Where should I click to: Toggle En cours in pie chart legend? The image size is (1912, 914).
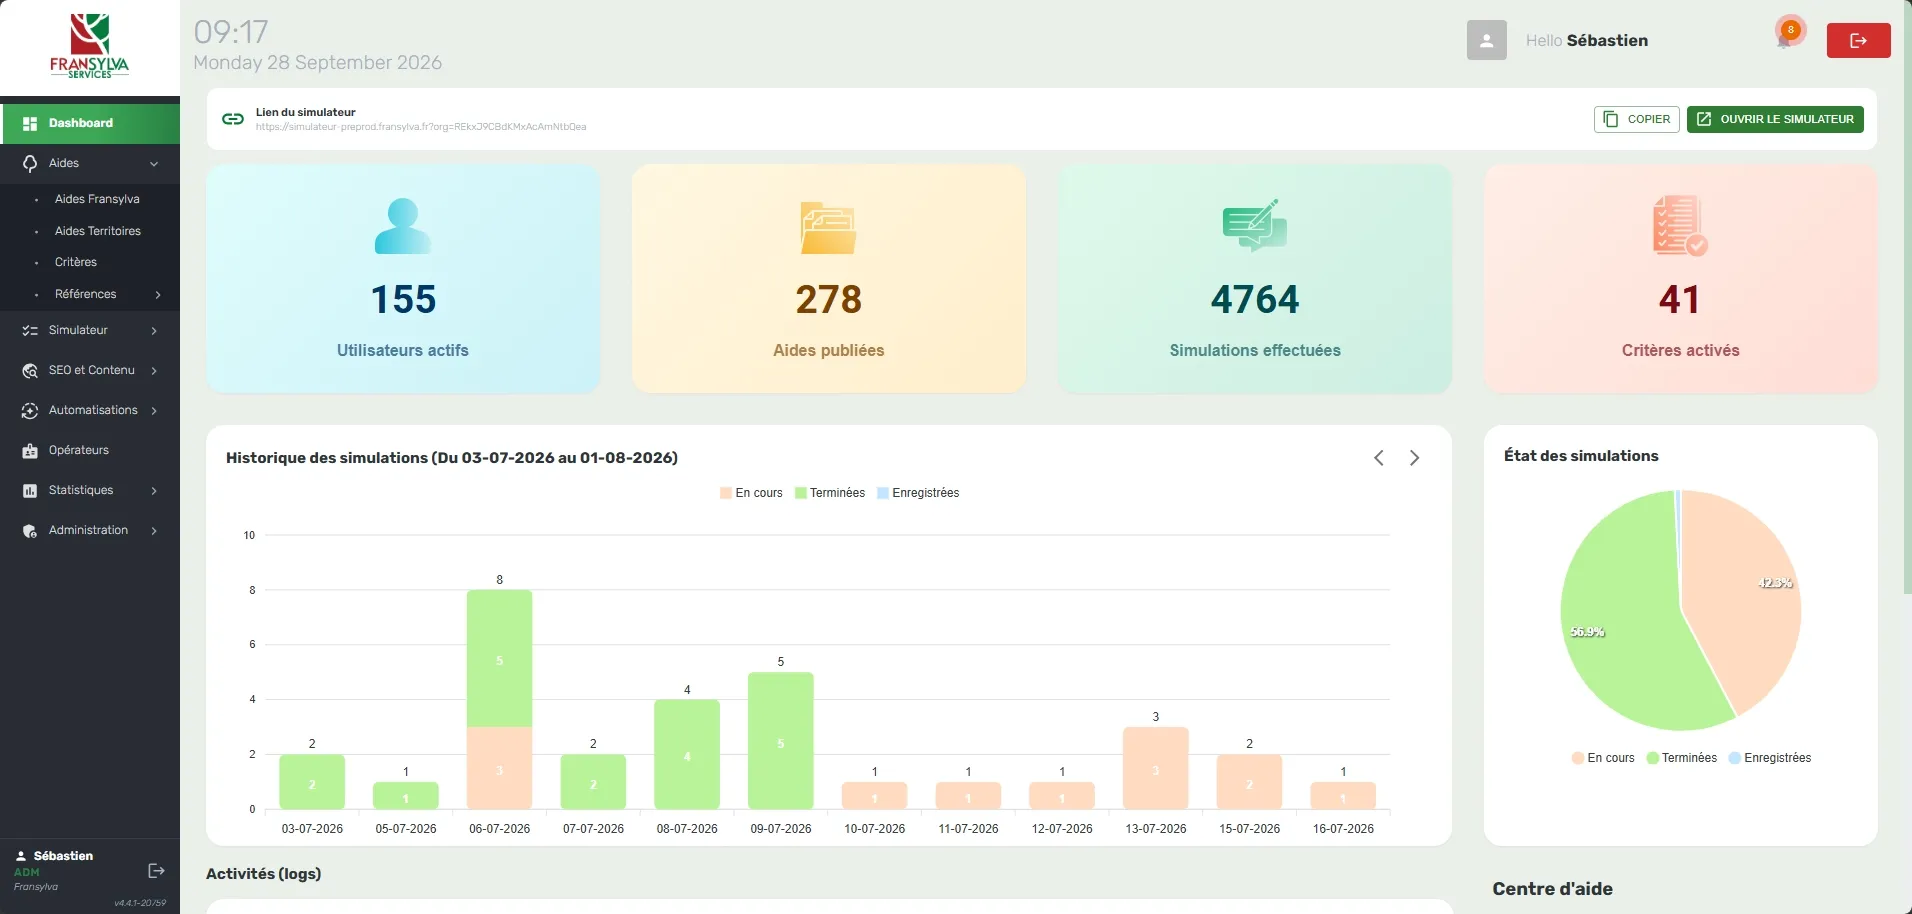click(1603, 758)
